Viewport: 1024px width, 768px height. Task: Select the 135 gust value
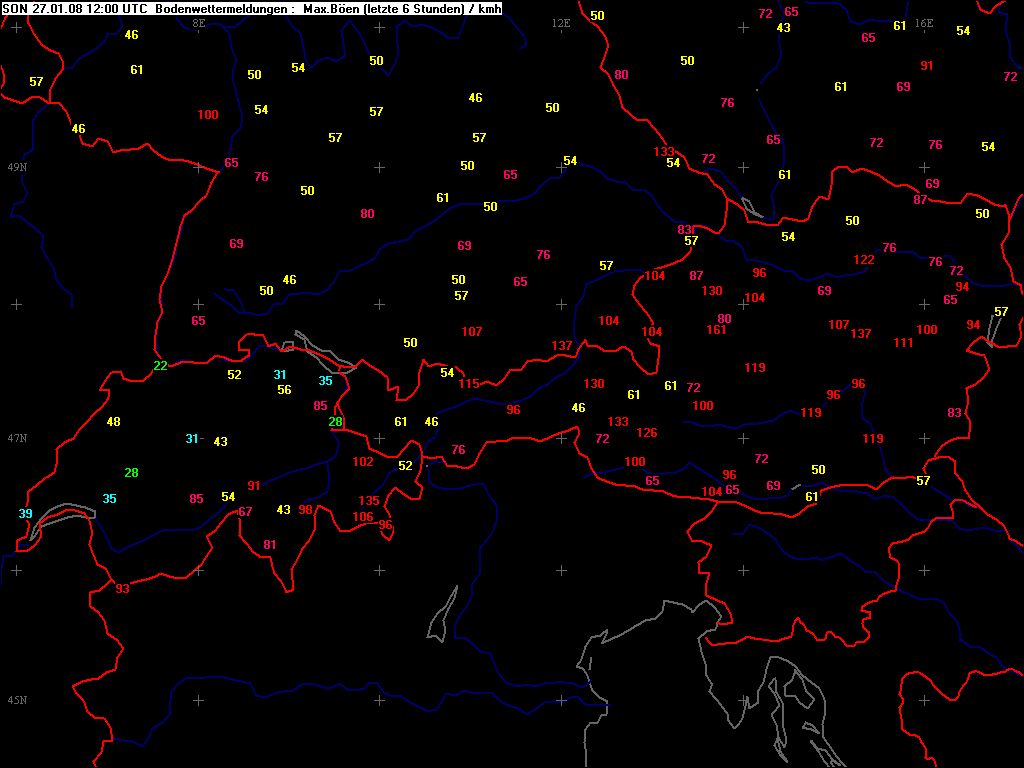click(x=369, y=501)
